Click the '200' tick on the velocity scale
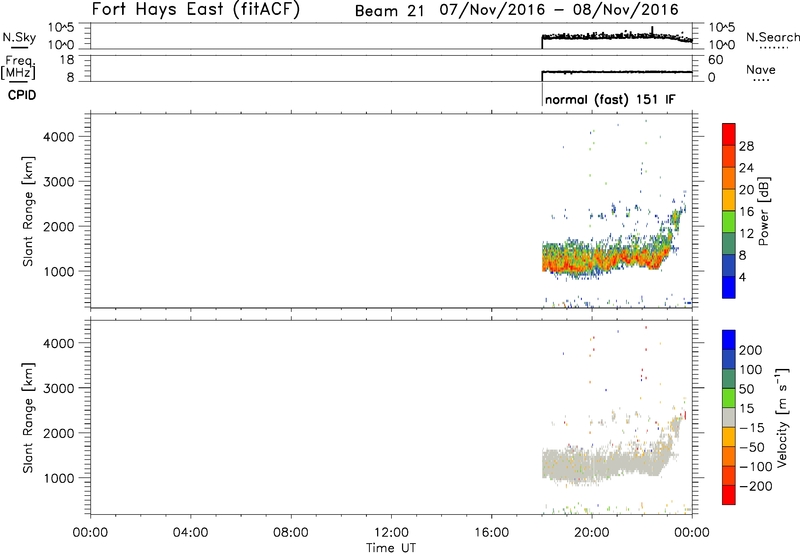 click(x=751, y=350)
